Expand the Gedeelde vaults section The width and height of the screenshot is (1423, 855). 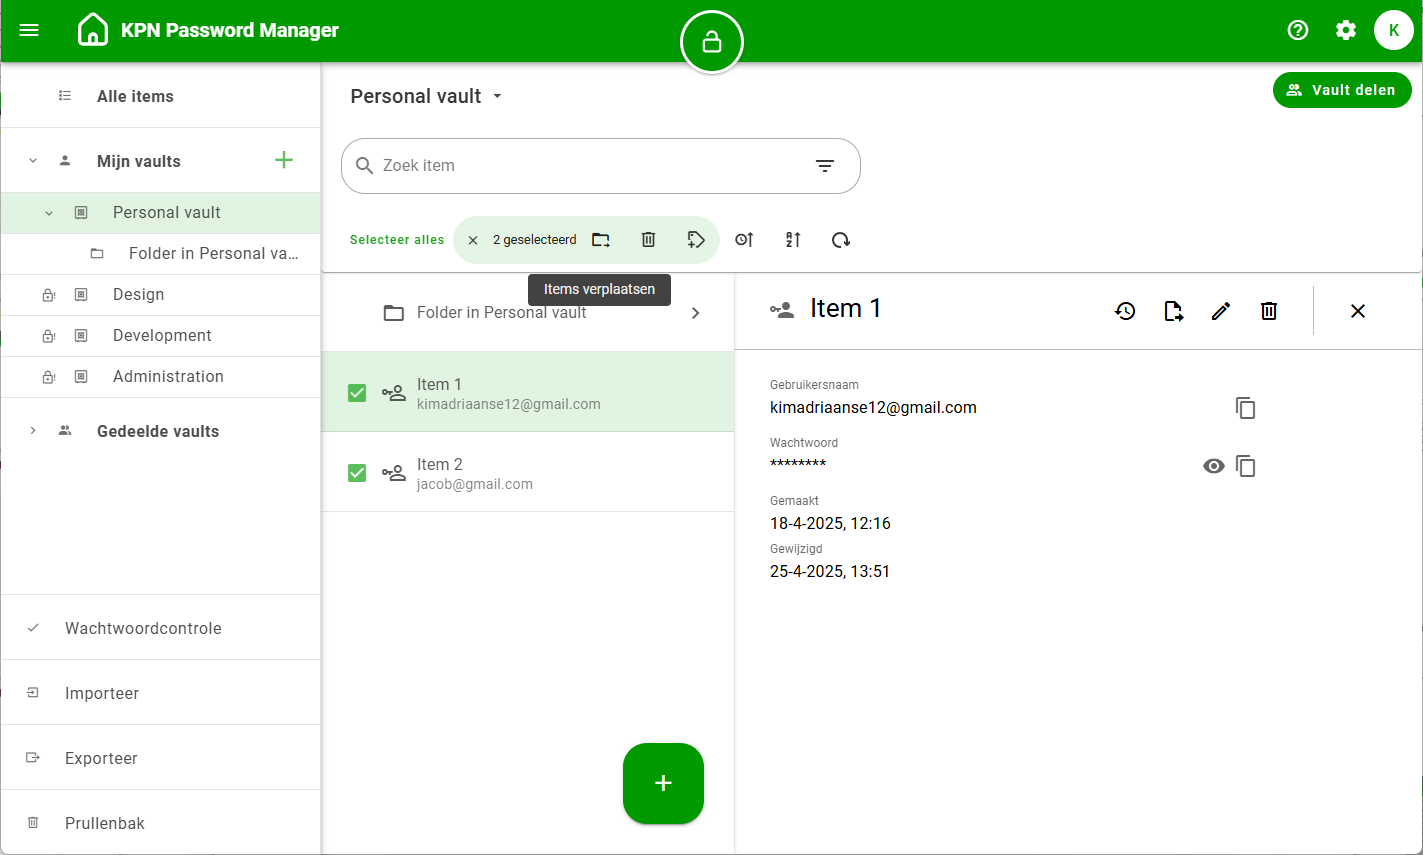coord(33,431)
